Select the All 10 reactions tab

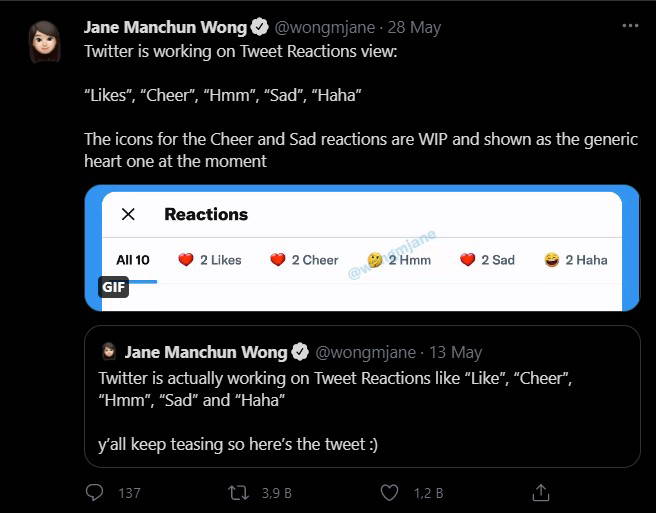click(133, 260)
